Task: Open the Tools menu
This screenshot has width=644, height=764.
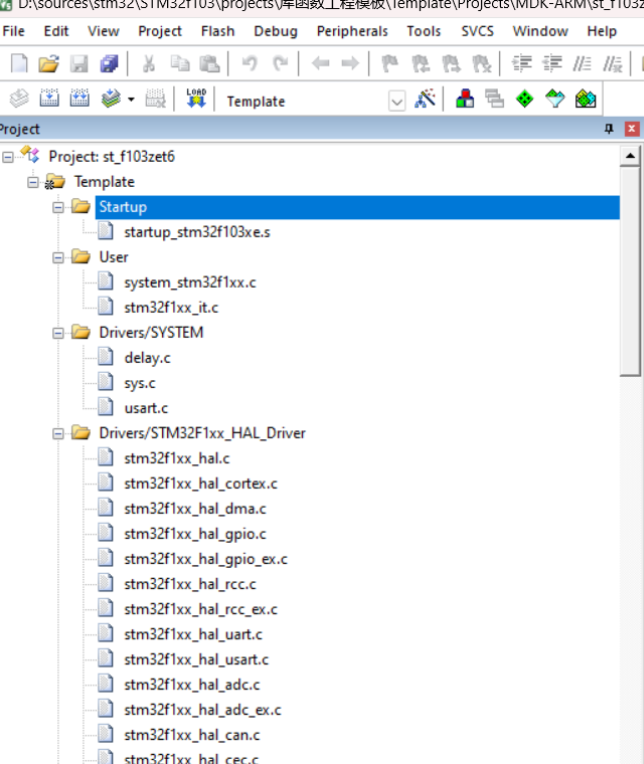Action: tap(424, 31)
